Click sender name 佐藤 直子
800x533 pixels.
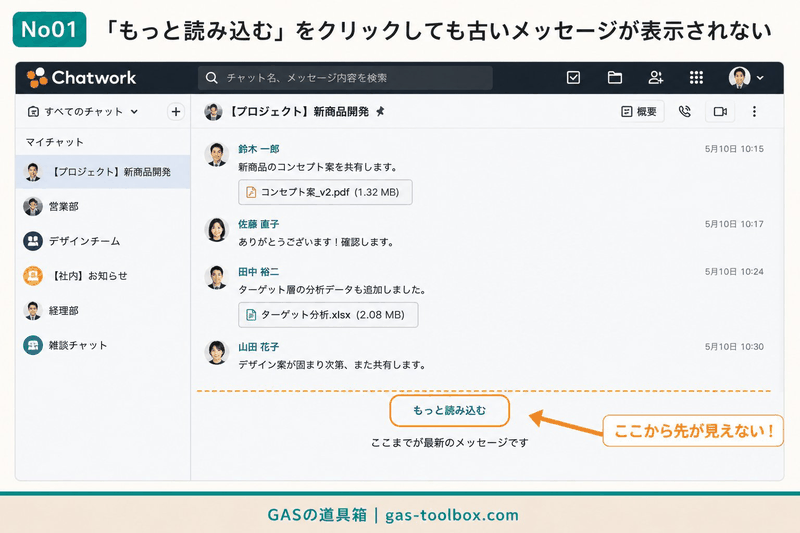pyautogui.click(x=259, y=224)
